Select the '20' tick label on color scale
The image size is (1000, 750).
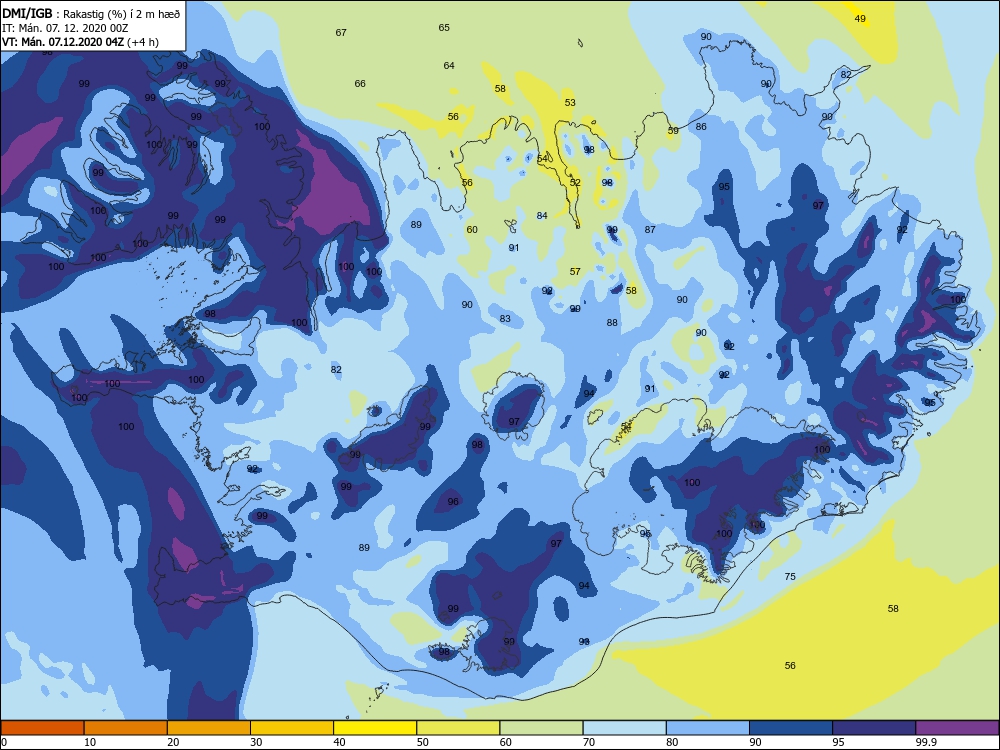coord(173,742)
